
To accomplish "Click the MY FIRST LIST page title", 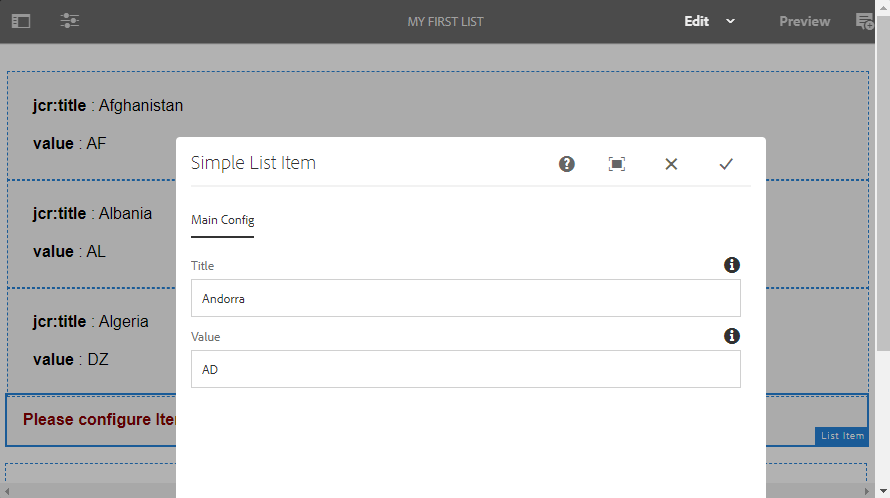I will [x=446, y=22].
